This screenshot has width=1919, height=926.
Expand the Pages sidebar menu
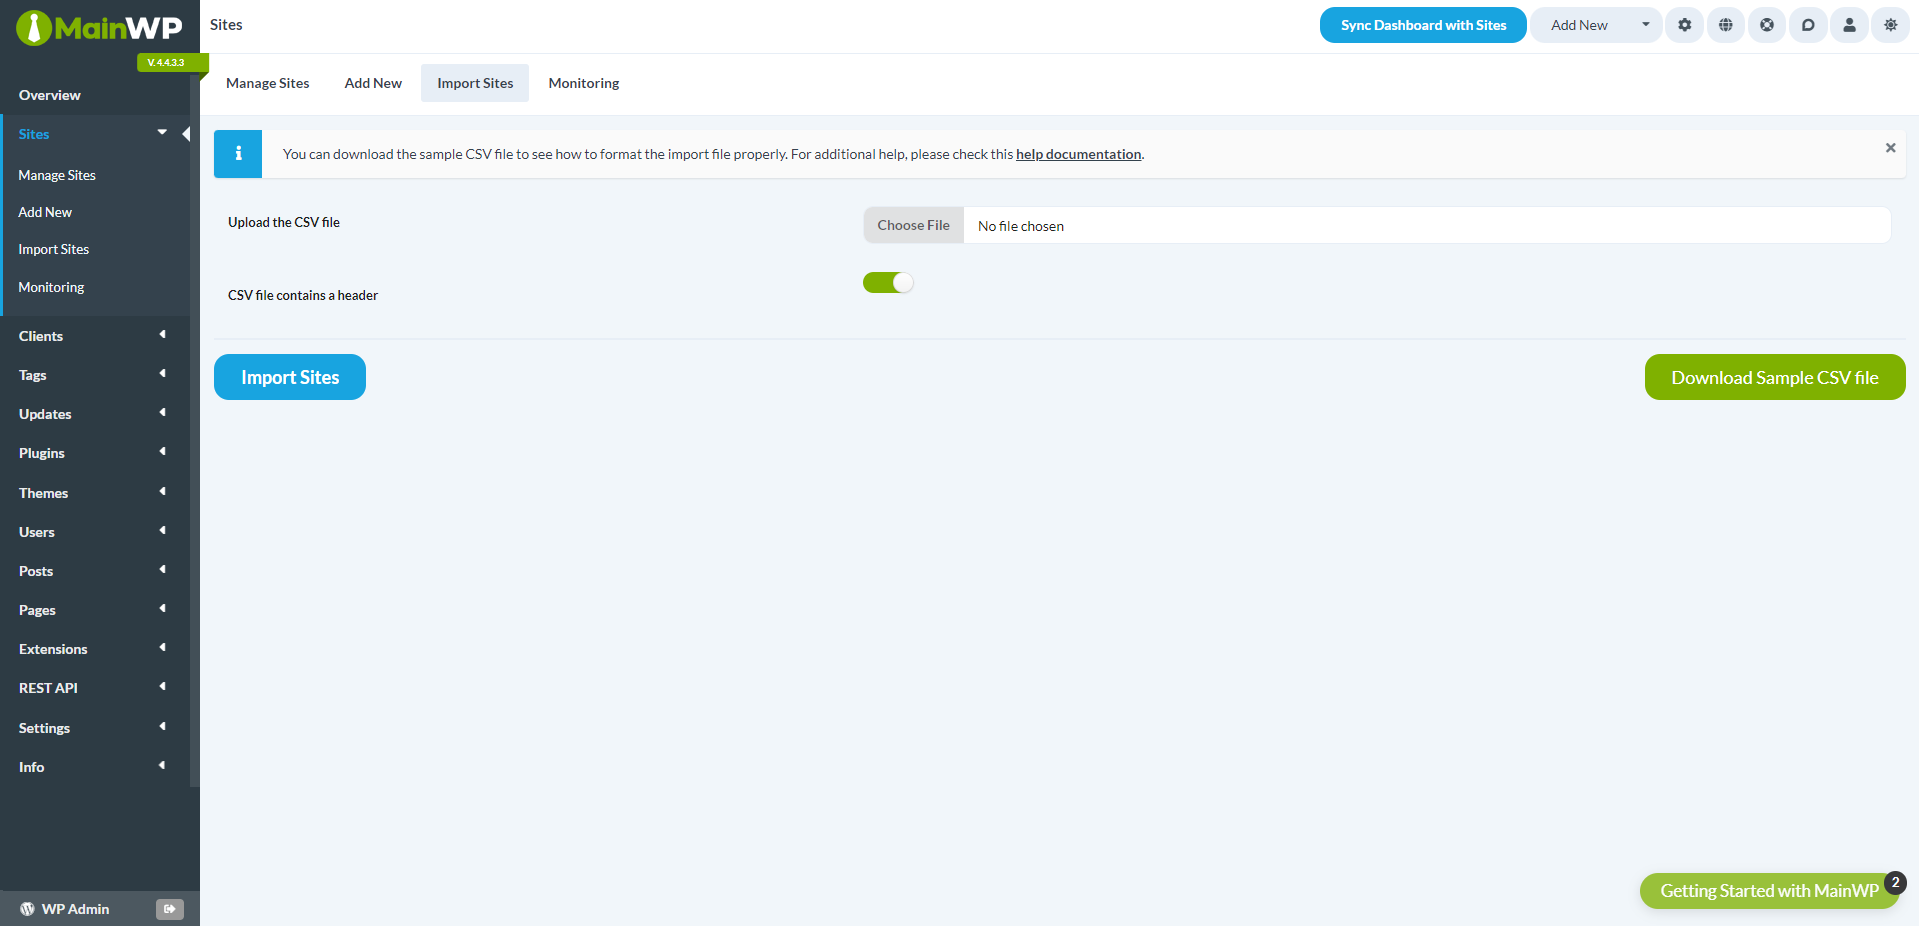[x=162, y=609]
